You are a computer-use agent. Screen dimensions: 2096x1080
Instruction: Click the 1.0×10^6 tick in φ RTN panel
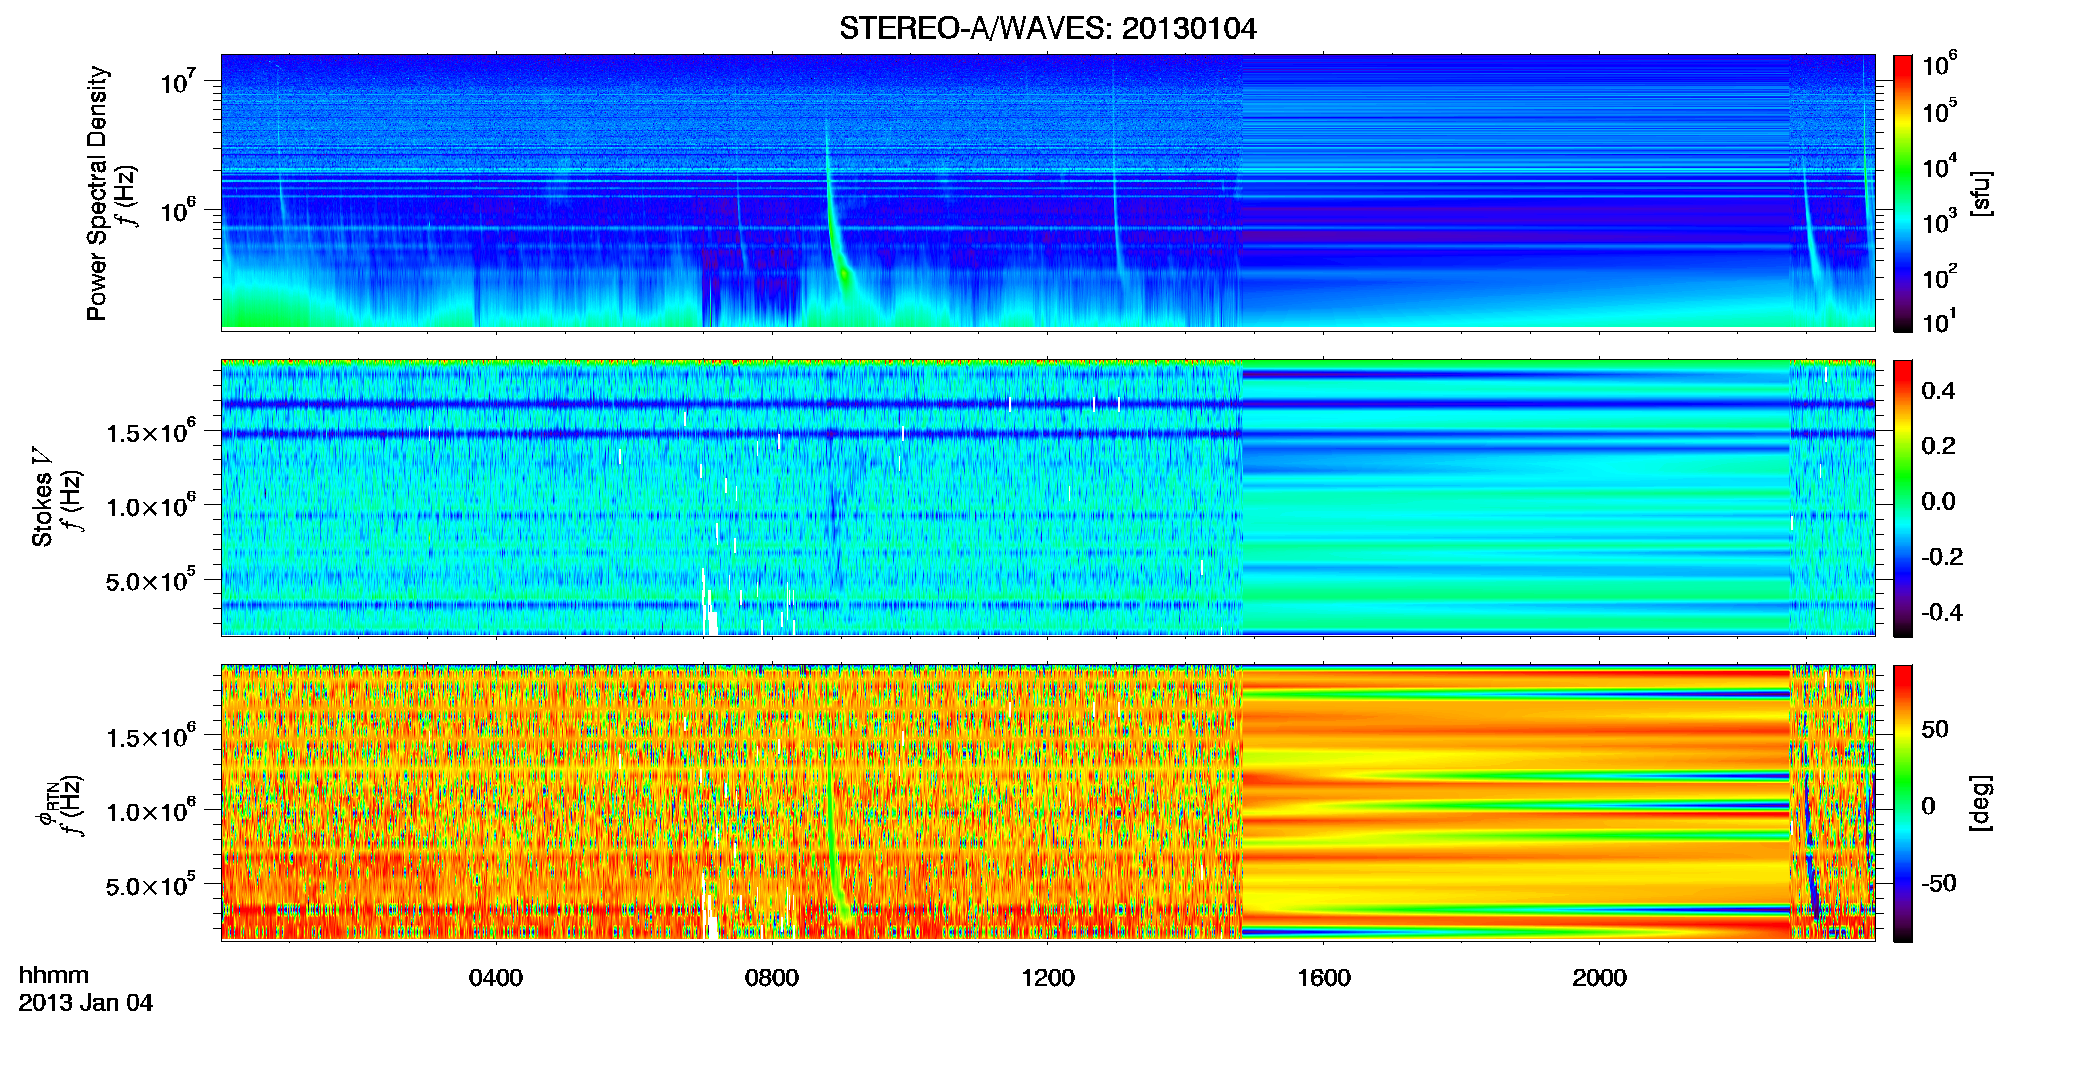[150, 811]
